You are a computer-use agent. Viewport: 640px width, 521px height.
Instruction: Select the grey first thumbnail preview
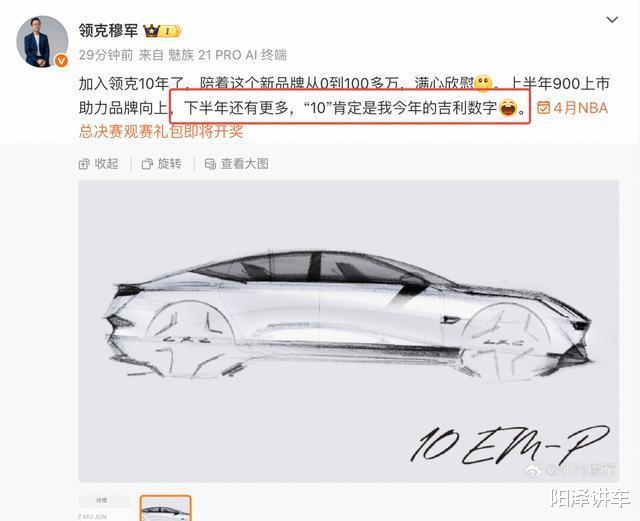click(x=104, y=508)
